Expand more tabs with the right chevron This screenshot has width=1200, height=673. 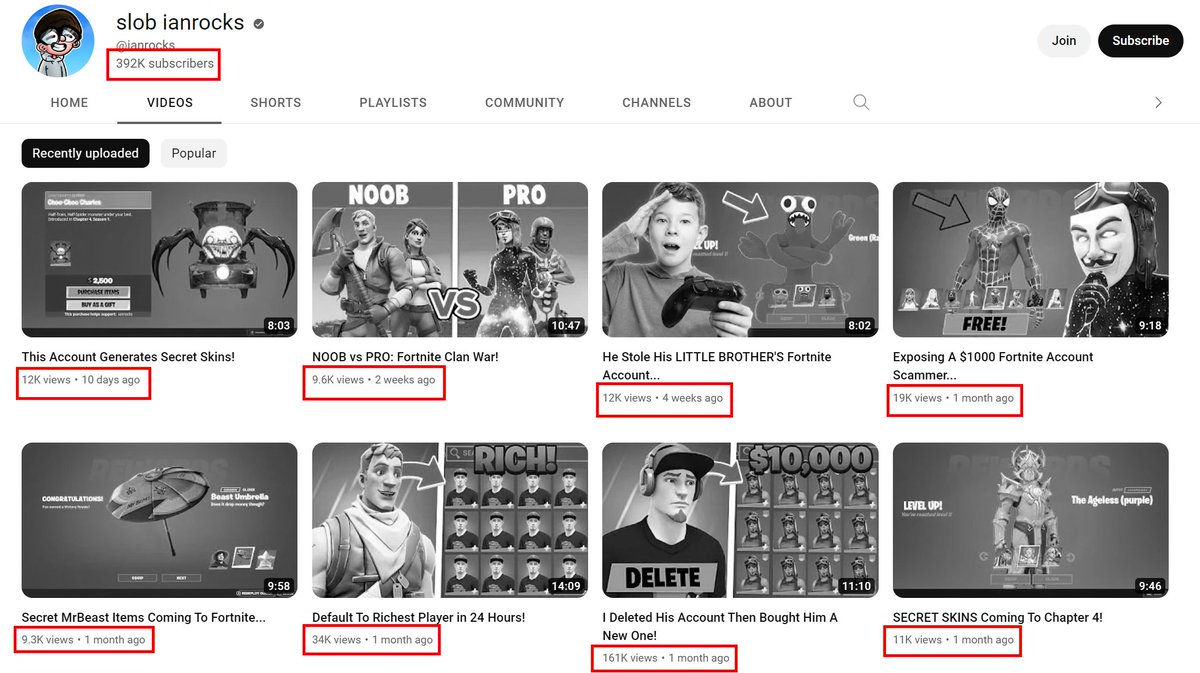click(x=1158, y=102)
